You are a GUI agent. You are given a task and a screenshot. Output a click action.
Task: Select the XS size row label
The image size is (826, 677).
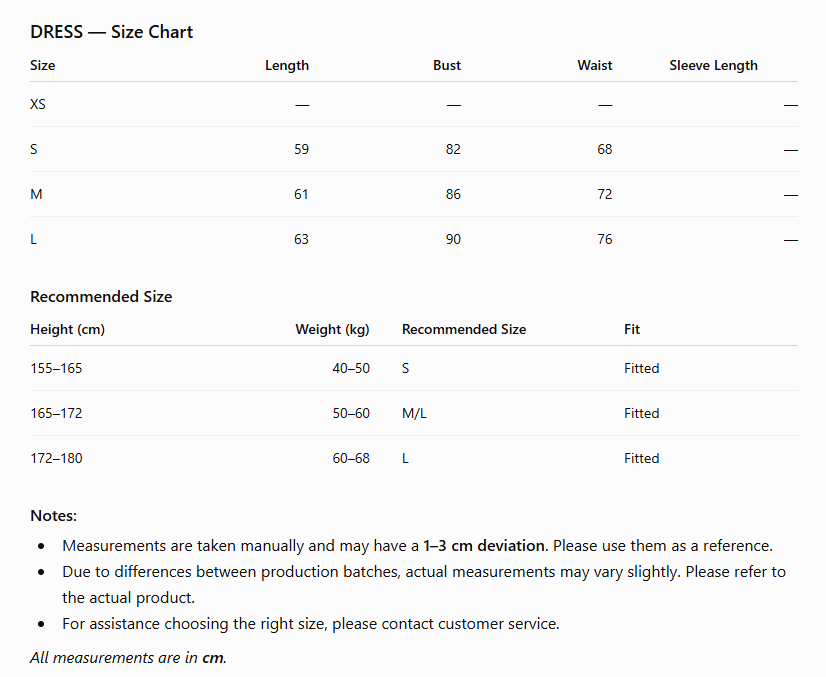[x=38, y=104]
